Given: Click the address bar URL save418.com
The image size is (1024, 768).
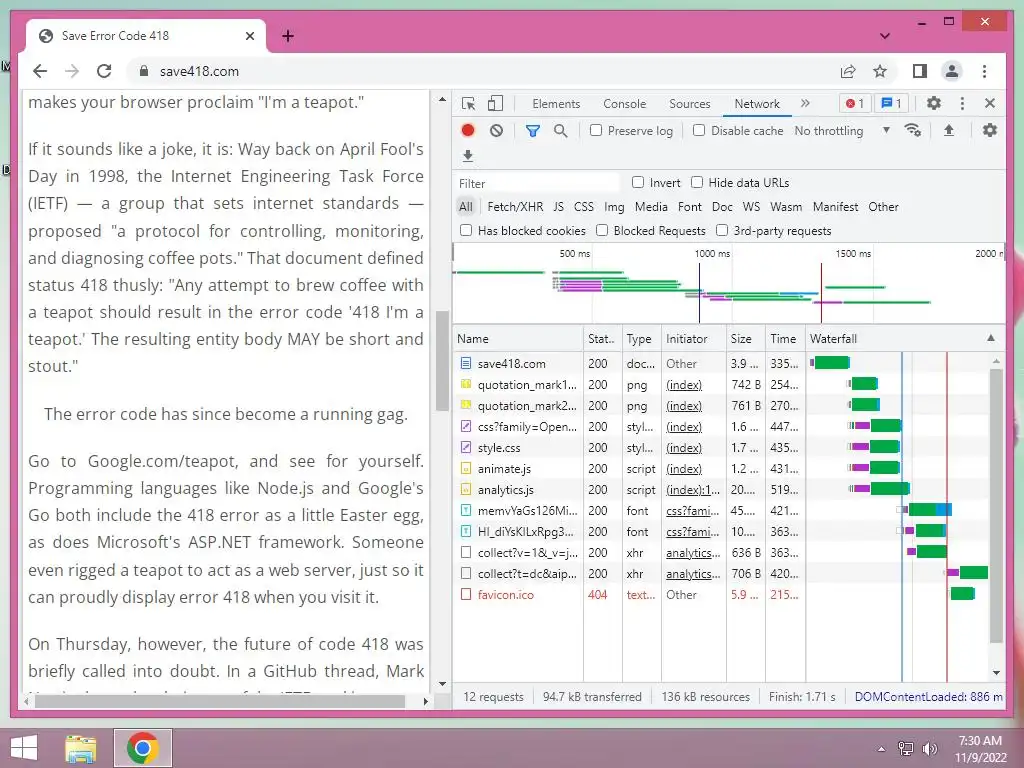Looking at the screenshot, I should 199,71.
